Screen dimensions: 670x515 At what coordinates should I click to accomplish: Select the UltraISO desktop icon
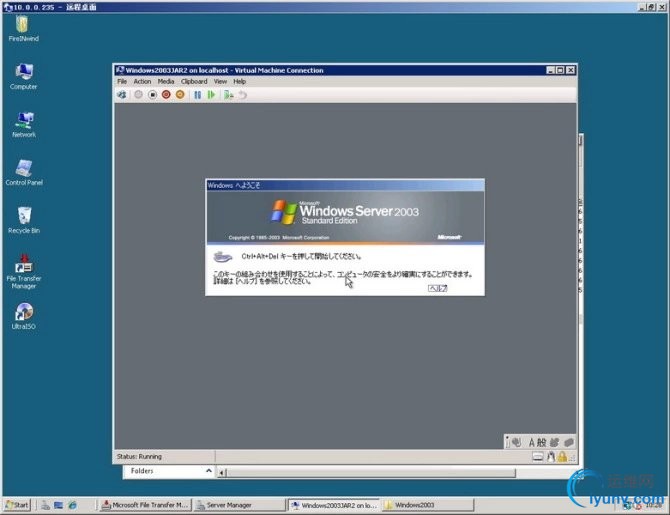click(x=24, y=316)
